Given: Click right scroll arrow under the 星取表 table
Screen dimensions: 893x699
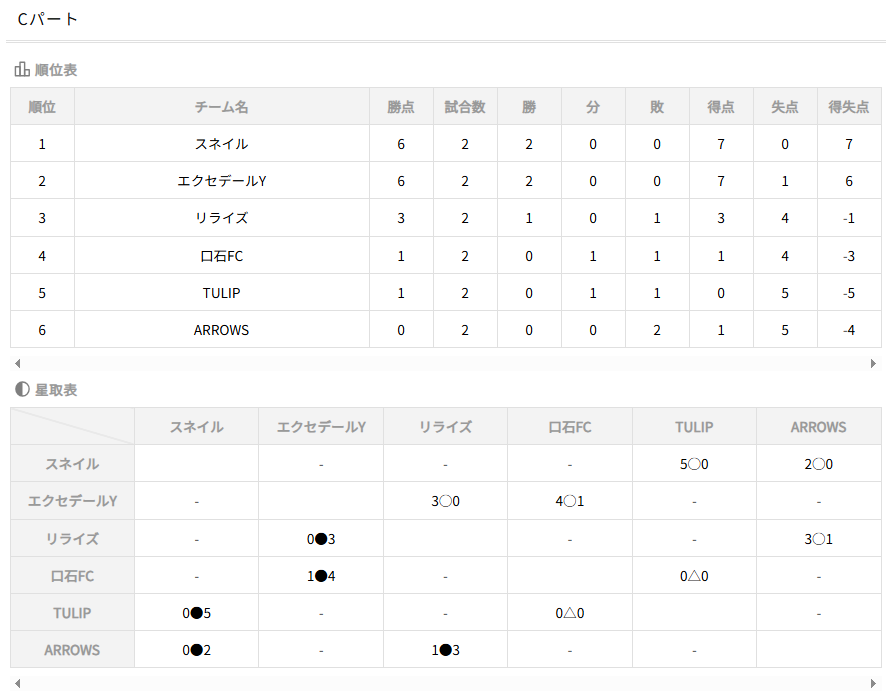Looking at the screenshot, I should coord(874,684).
